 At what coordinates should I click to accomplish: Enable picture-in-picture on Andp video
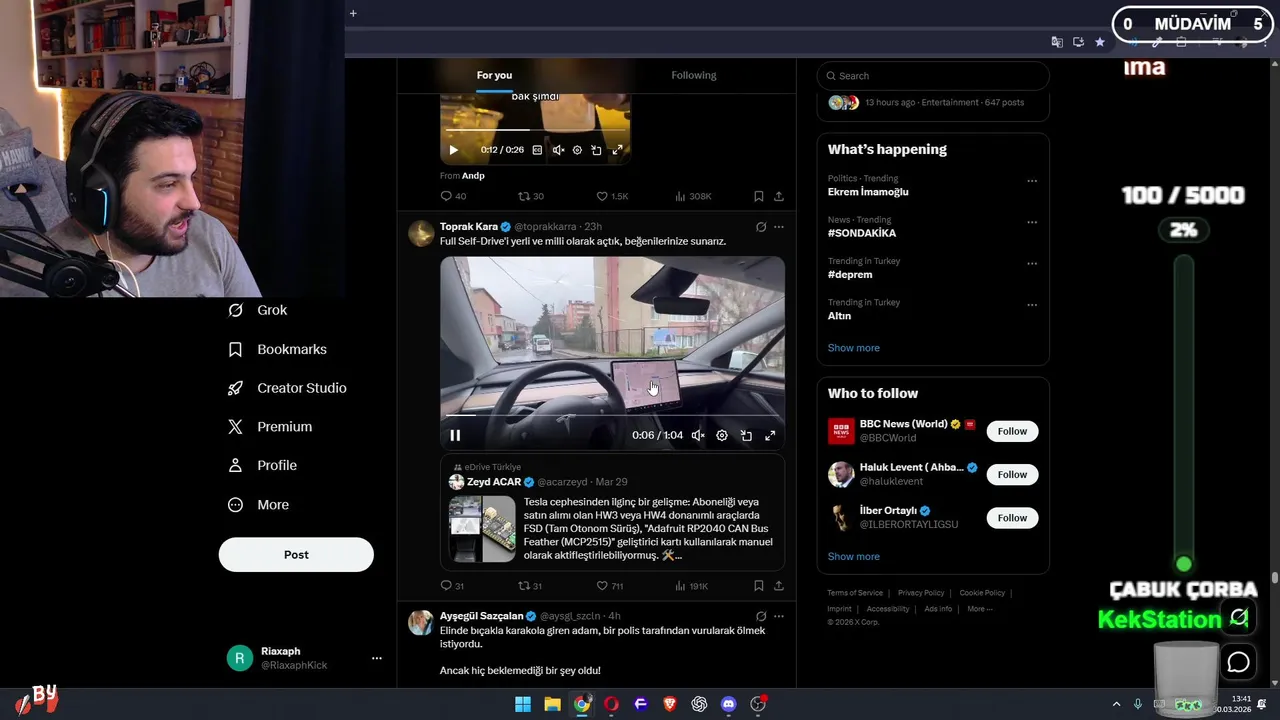[x=596, y=150]
